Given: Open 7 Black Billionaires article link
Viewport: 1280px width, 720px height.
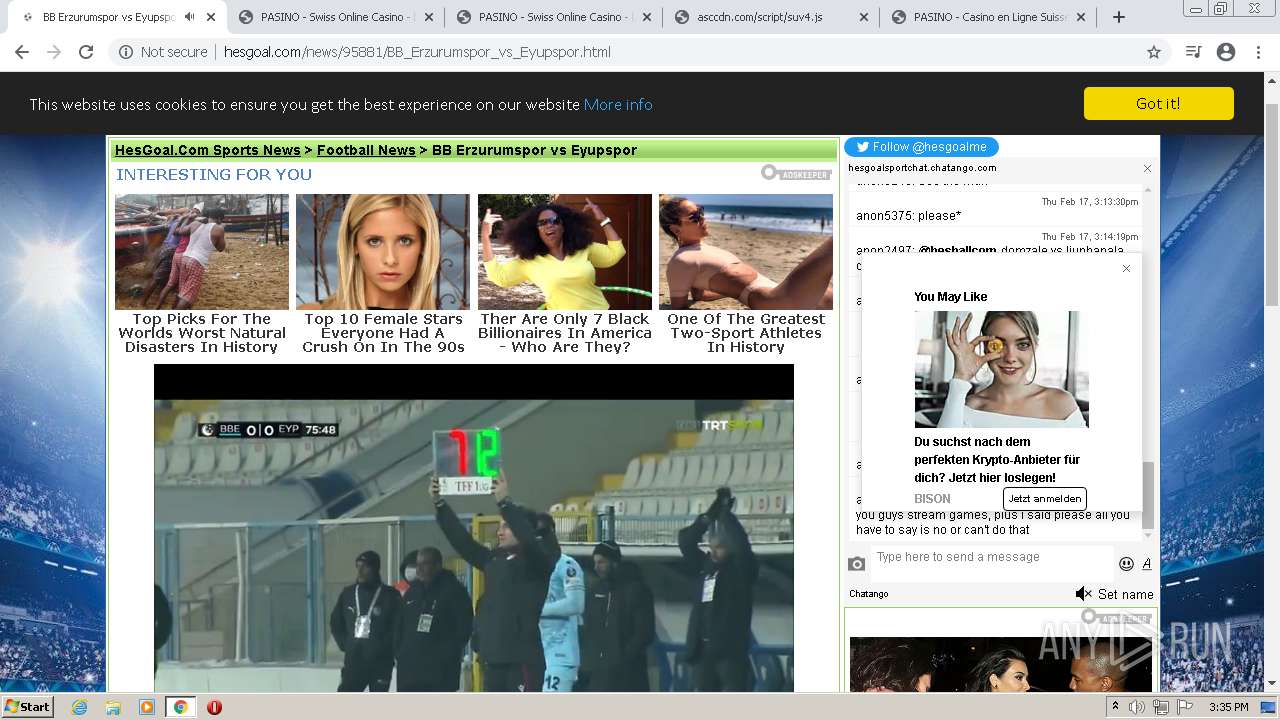Looking at the screenshot, I should pos(565,333).
